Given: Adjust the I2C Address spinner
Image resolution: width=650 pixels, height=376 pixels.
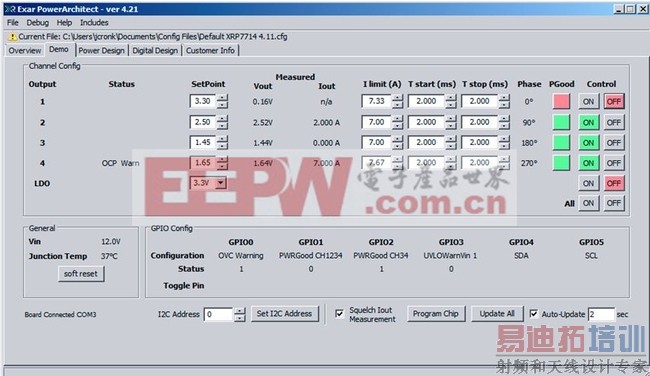Looking at the screenshot, I should tap(240, 315).
